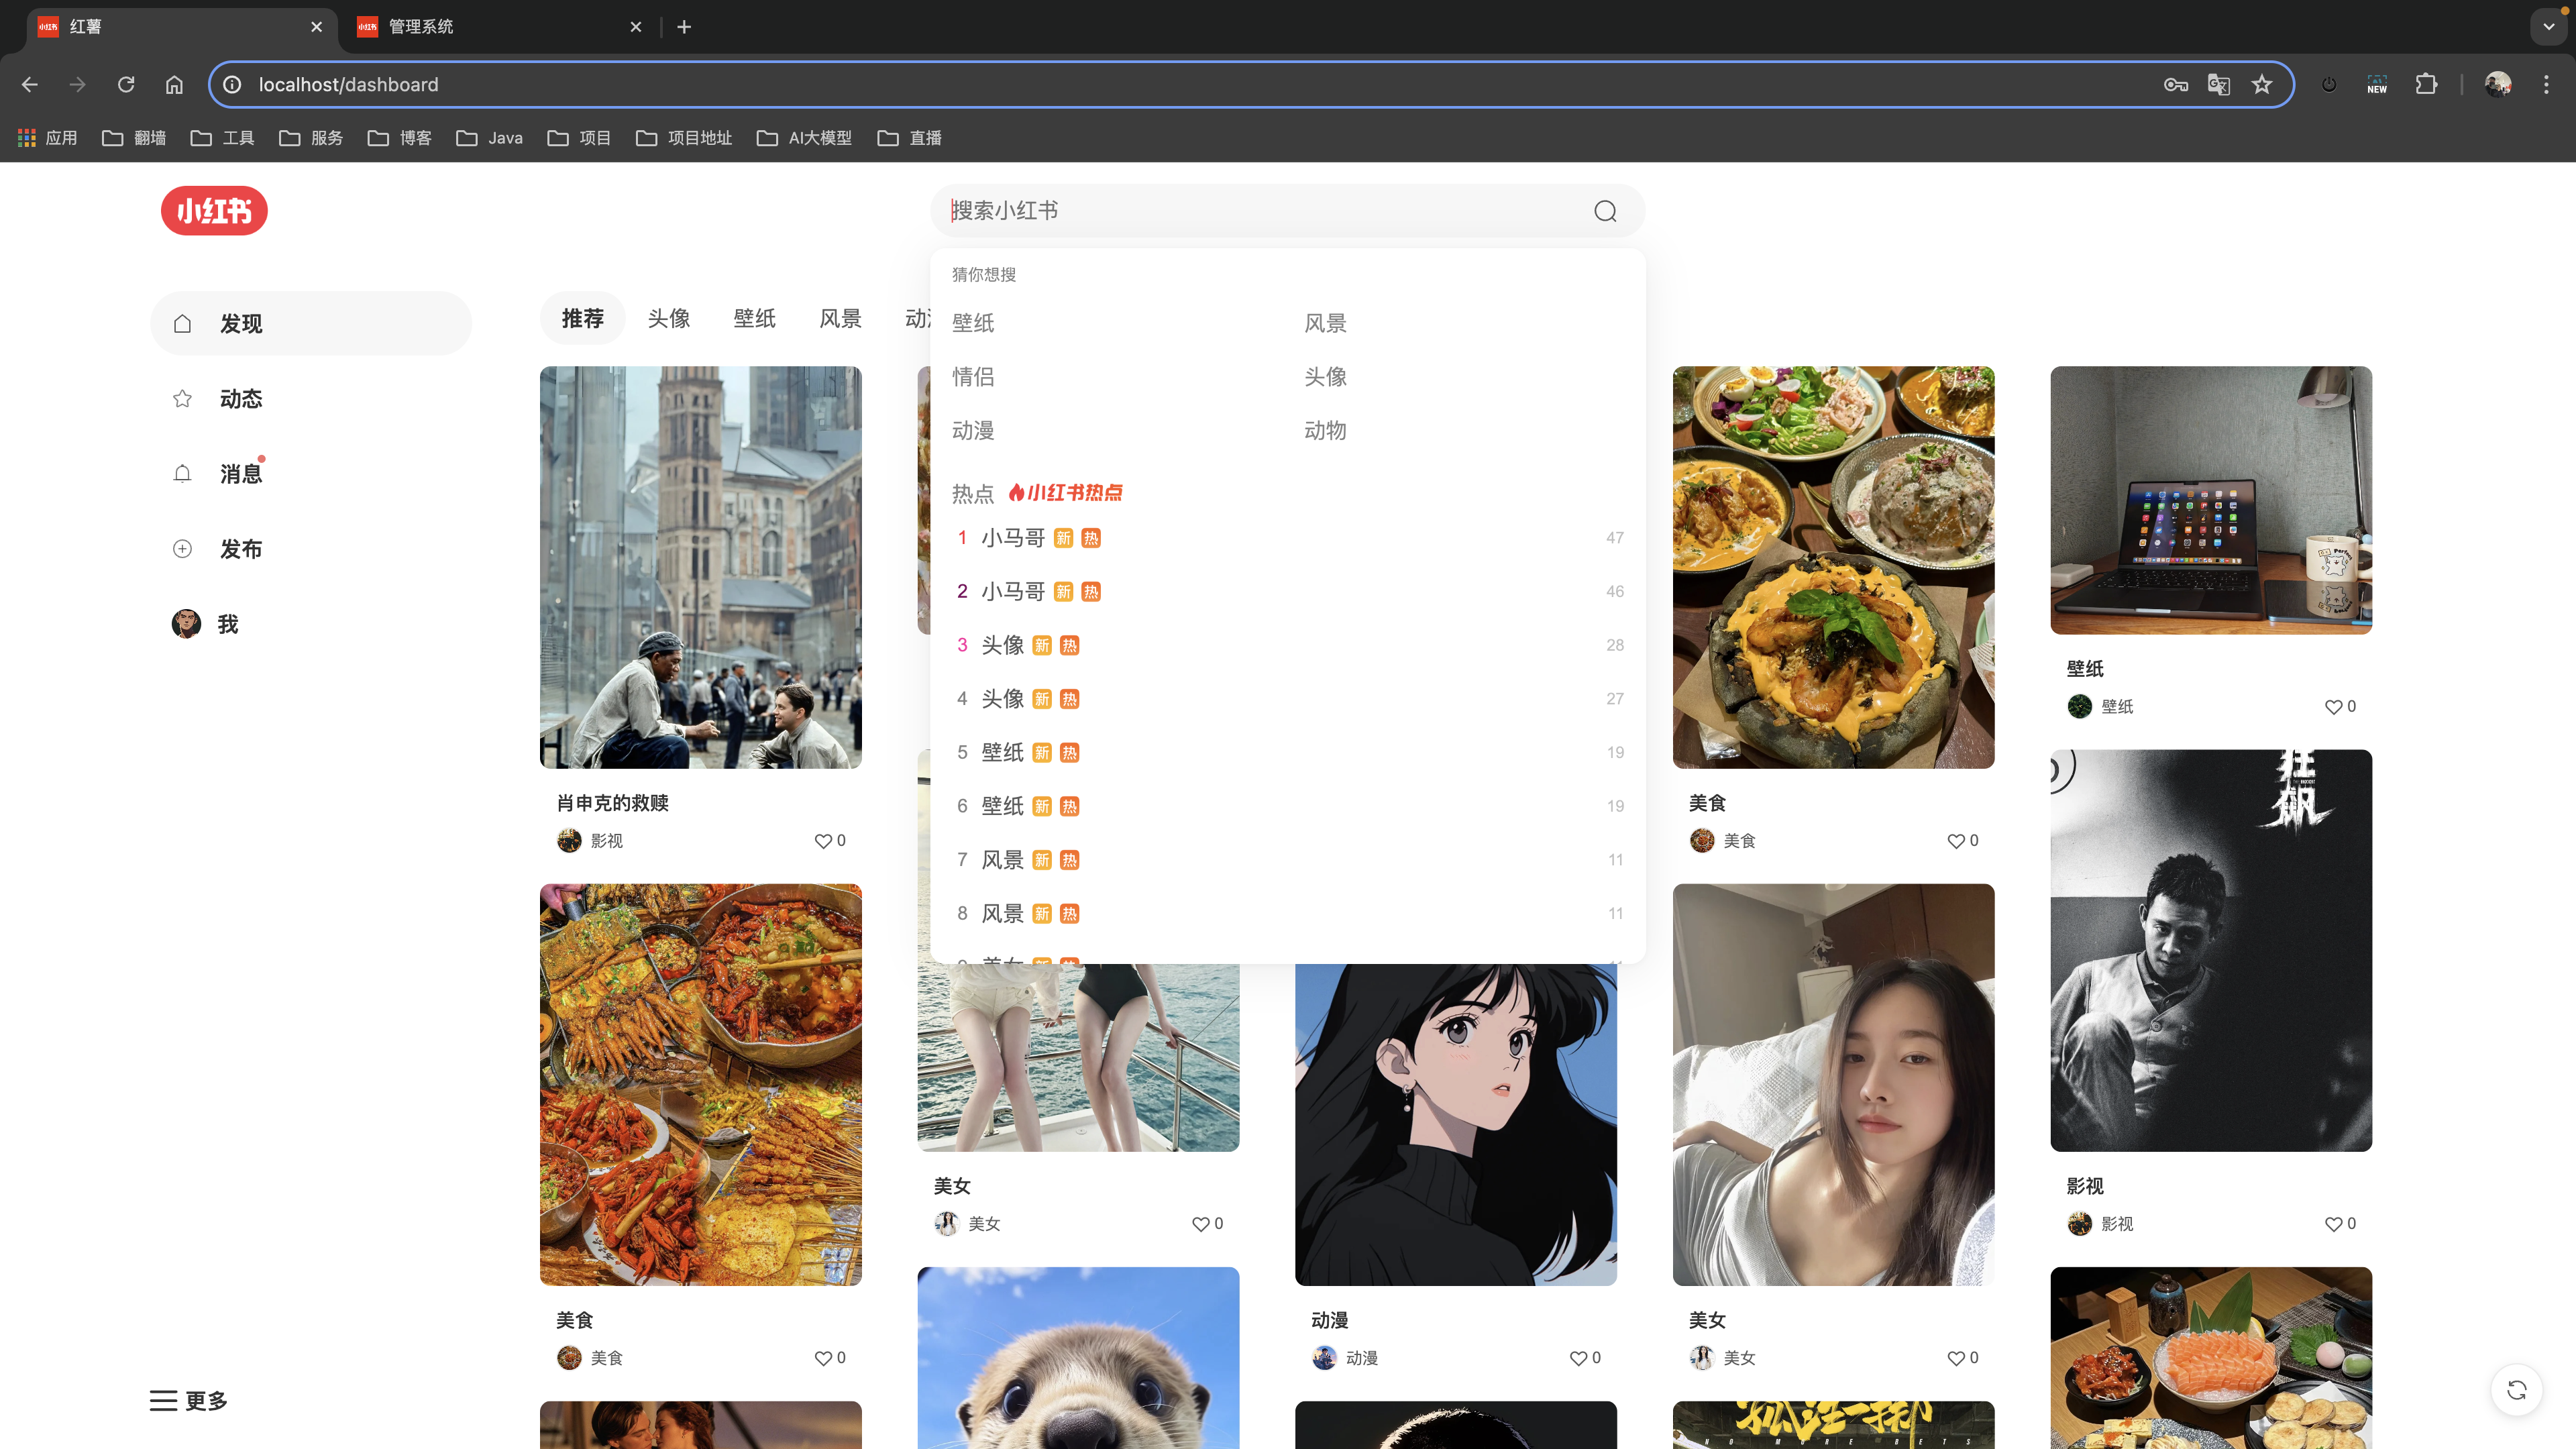
Task: Open the 工具 bookmark folder
Action: [x=223, y=138]
